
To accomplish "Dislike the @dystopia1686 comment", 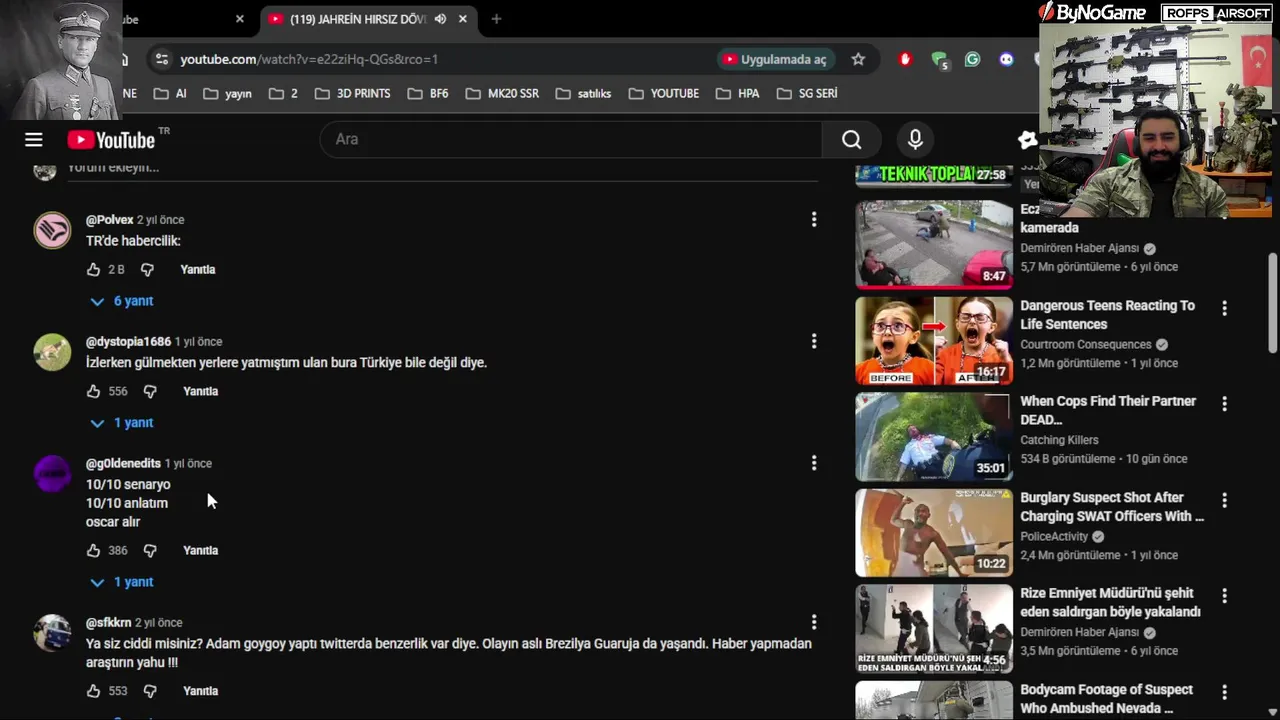I will (x=150, y=392).
